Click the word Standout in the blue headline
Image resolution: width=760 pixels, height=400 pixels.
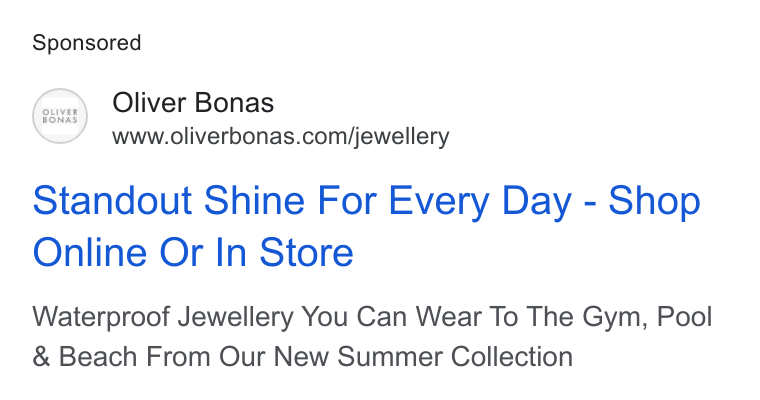tap(112, 200)
